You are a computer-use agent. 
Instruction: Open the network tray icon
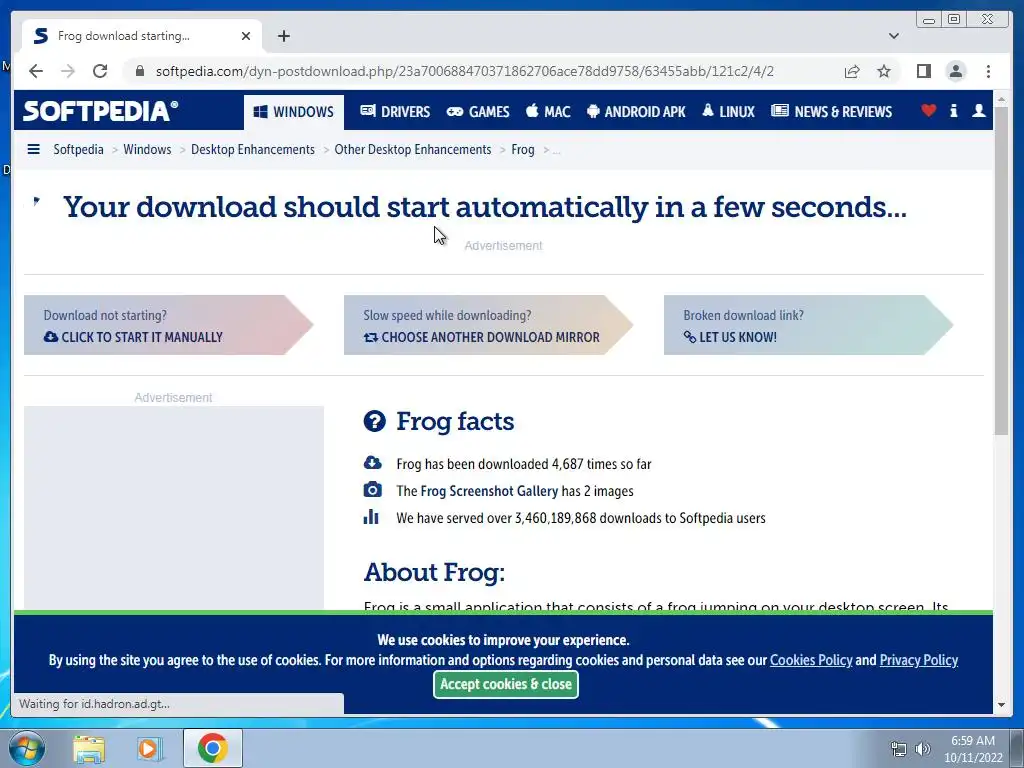tap(899, 749)
